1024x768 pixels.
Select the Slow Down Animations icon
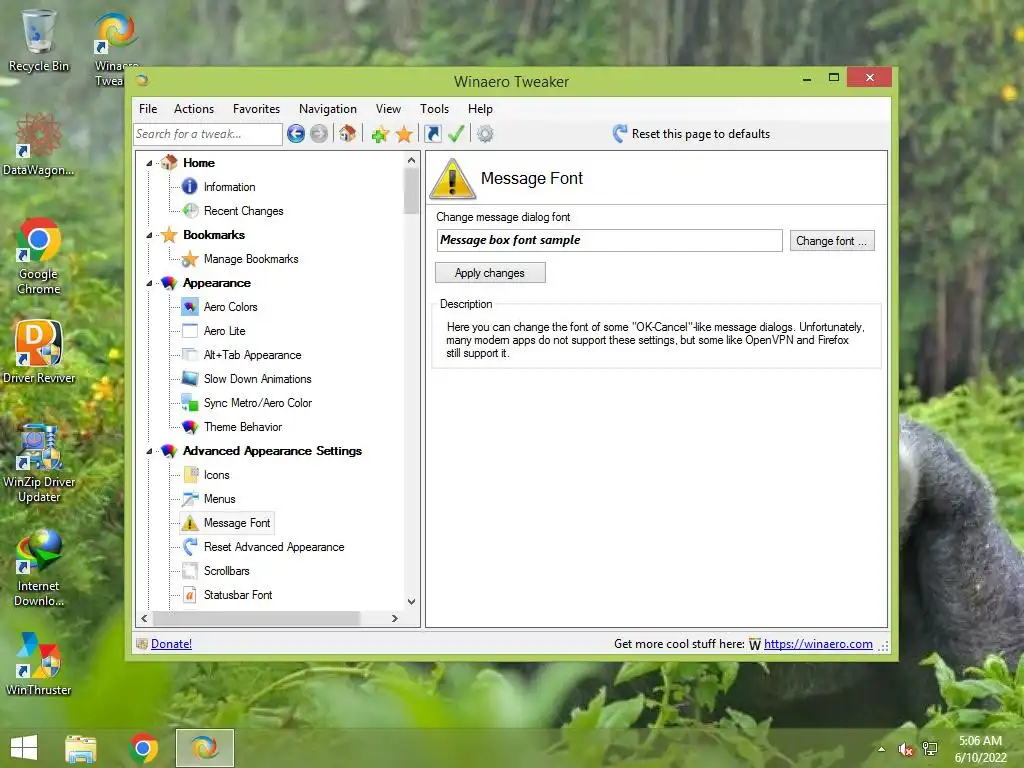pyautogui.click(x=190, y=379)
